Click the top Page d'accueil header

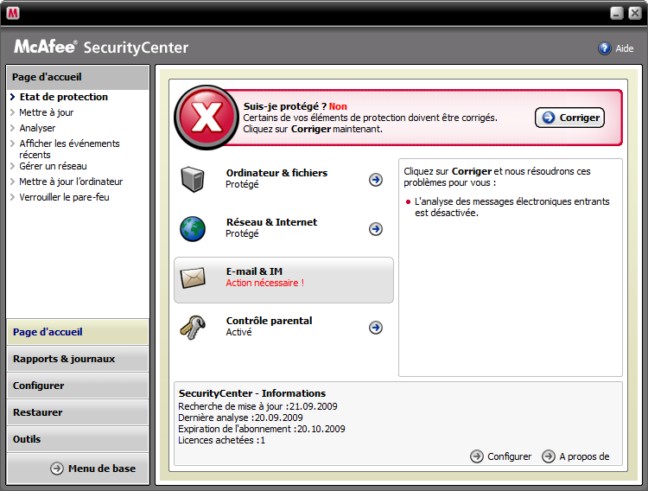point(78,77)
